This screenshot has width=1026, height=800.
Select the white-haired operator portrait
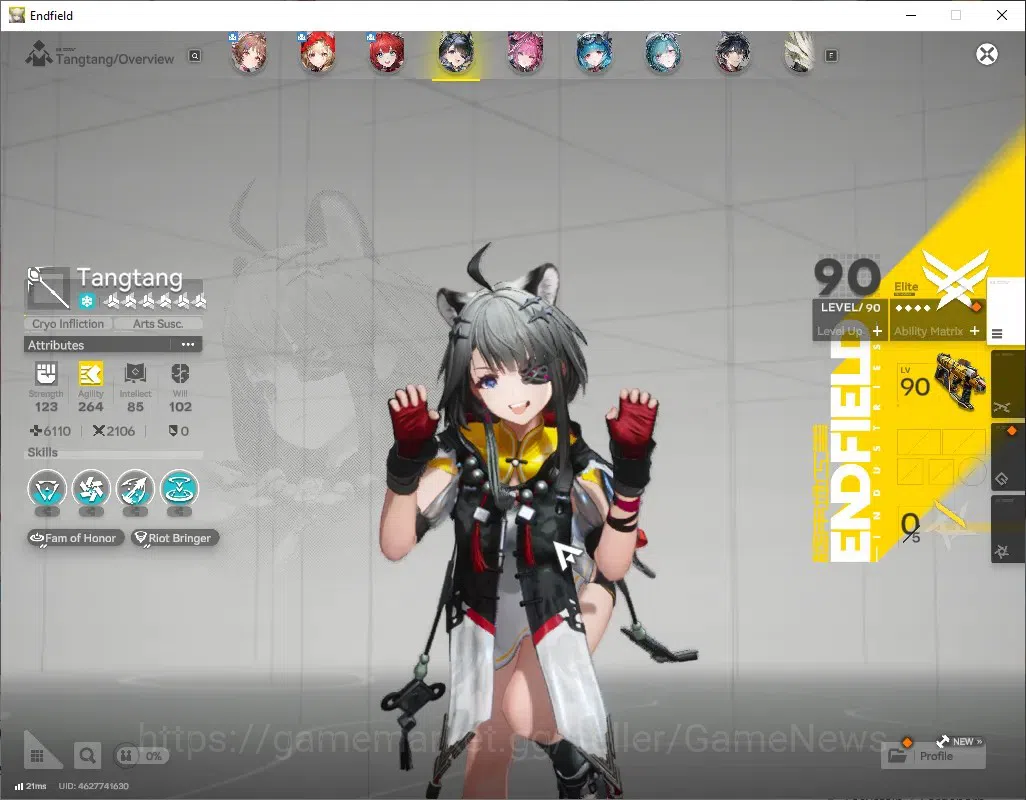[800, 53]
